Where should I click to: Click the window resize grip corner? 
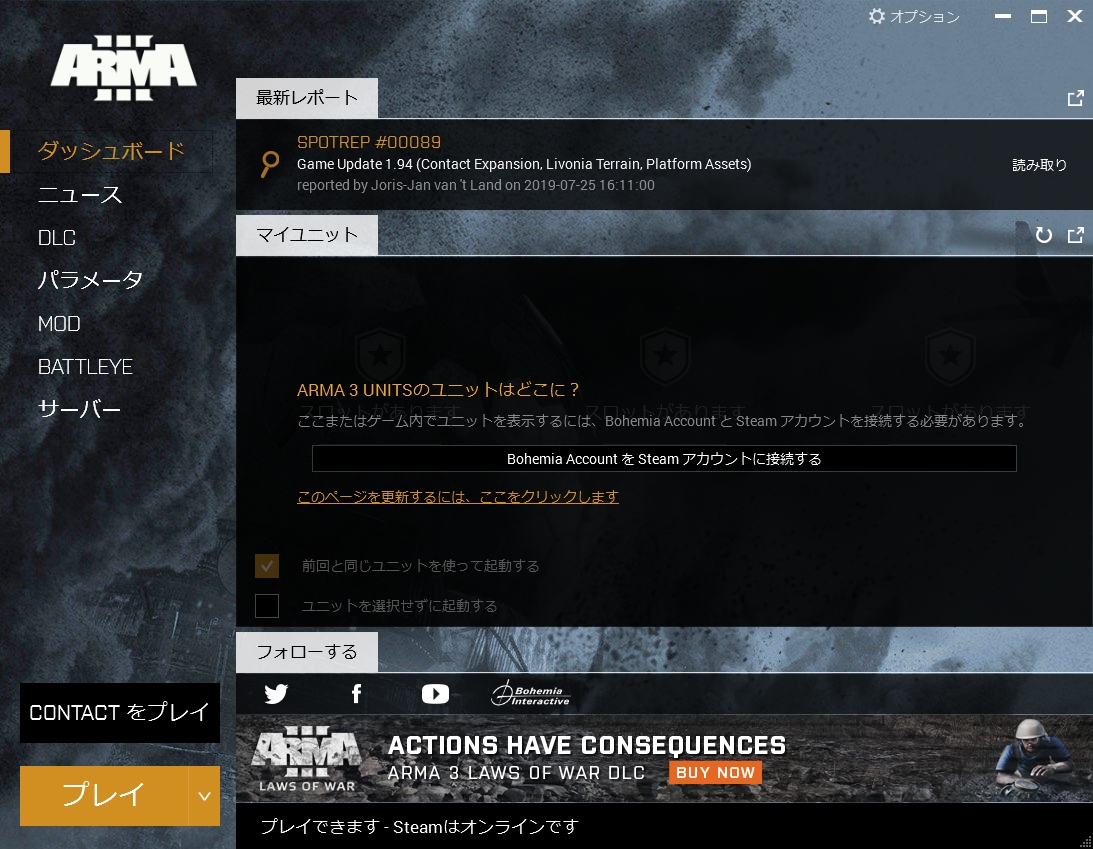click(1085, 841)
